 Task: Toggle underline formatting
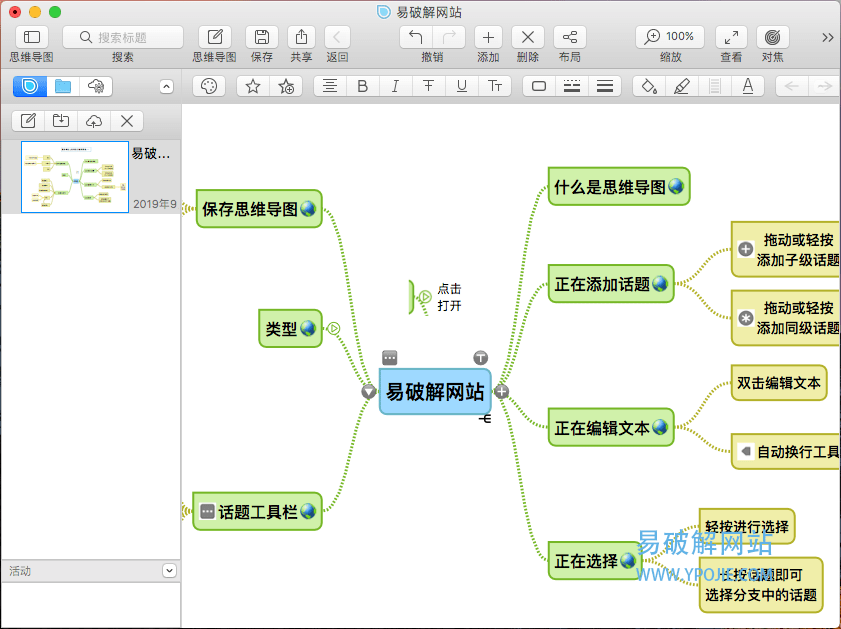[461, 86]
